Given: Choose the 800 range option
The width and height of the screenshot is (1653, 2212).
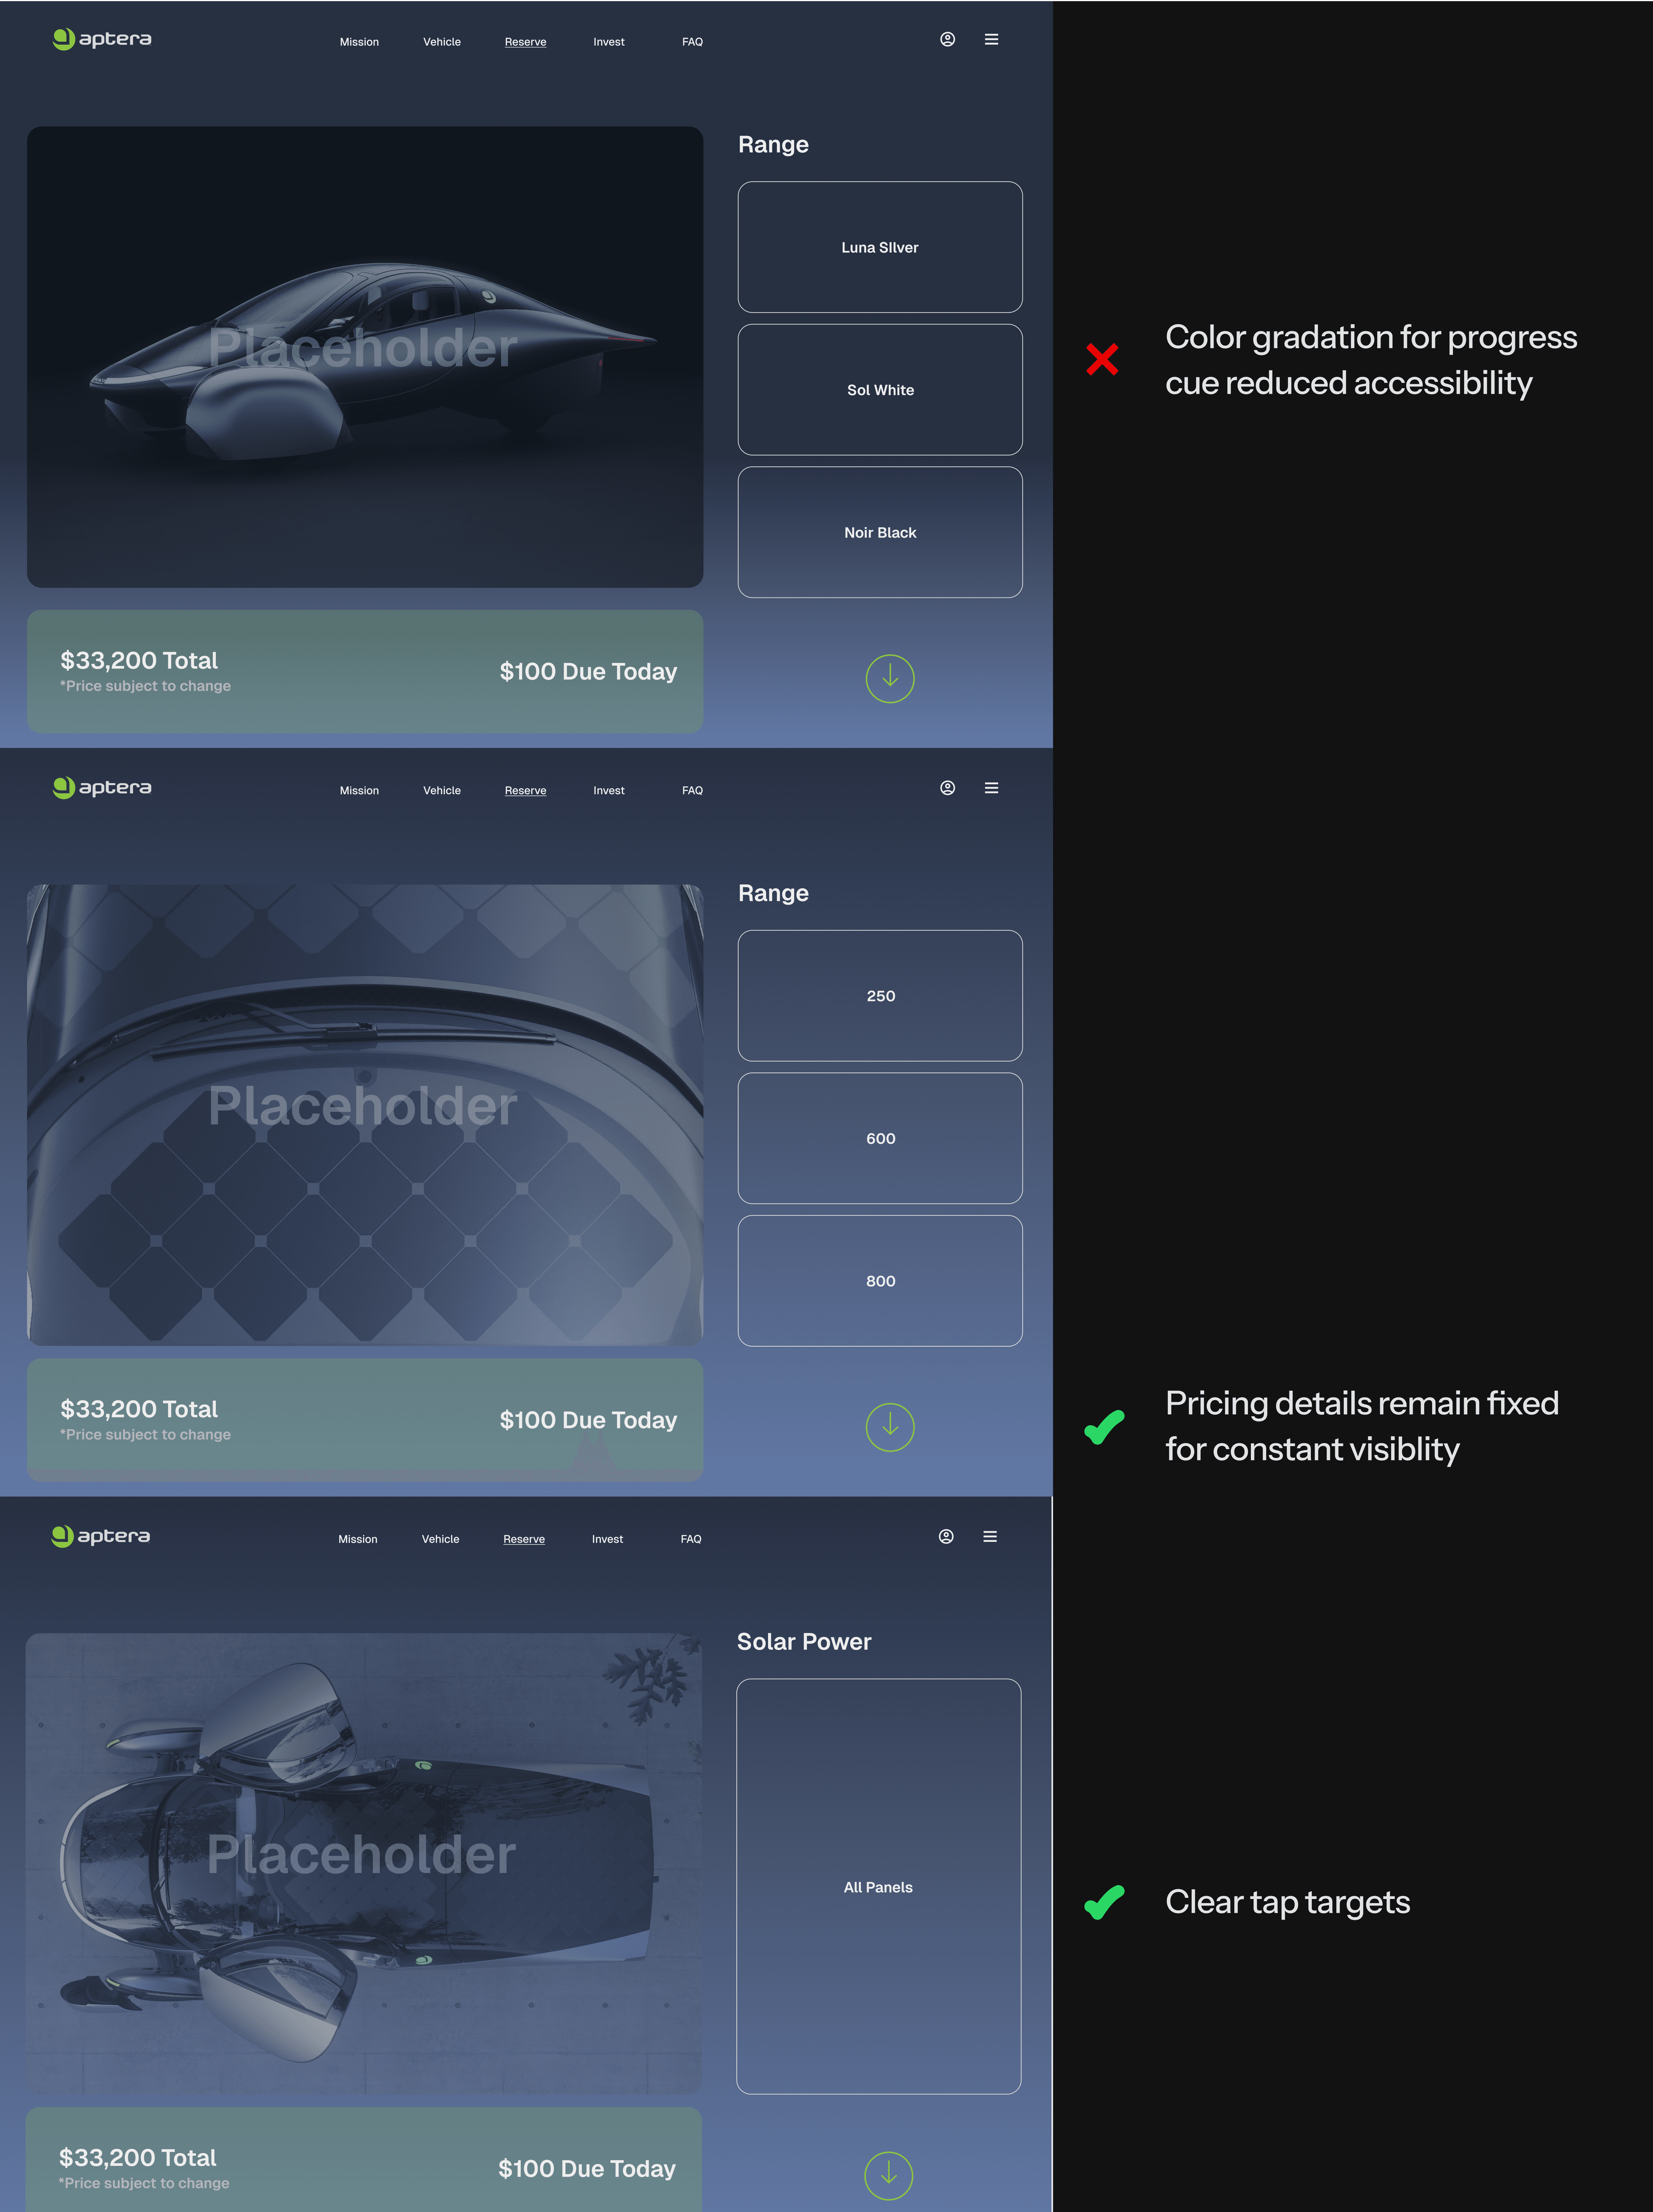Looking at the screenshot, I should (x=880, y=1281).
